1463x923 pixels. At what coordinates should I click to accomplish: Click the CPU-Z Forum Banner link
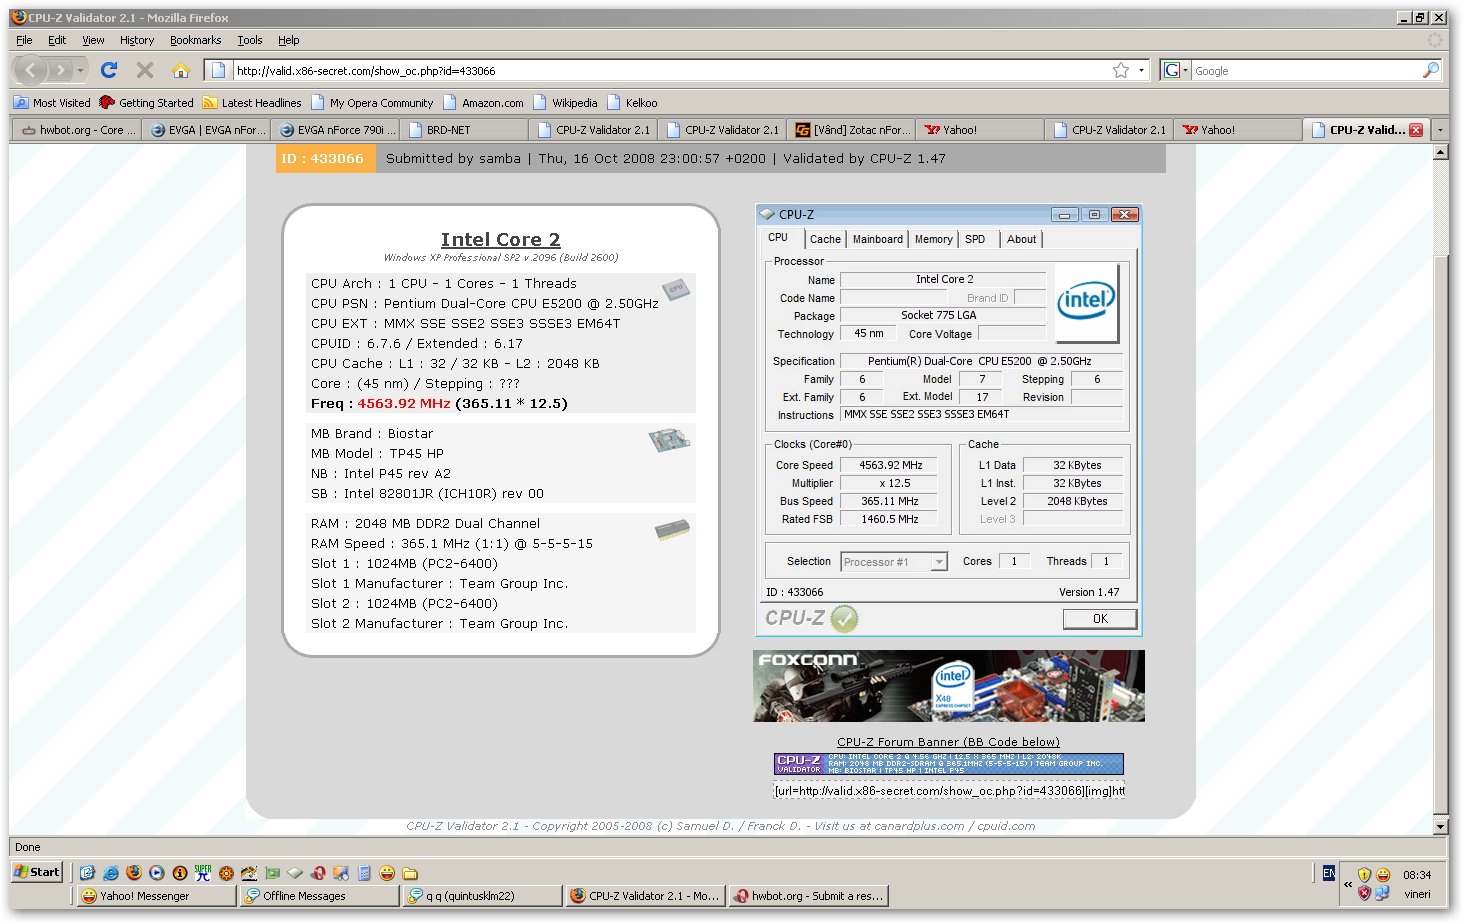click(x=948, y=742)
